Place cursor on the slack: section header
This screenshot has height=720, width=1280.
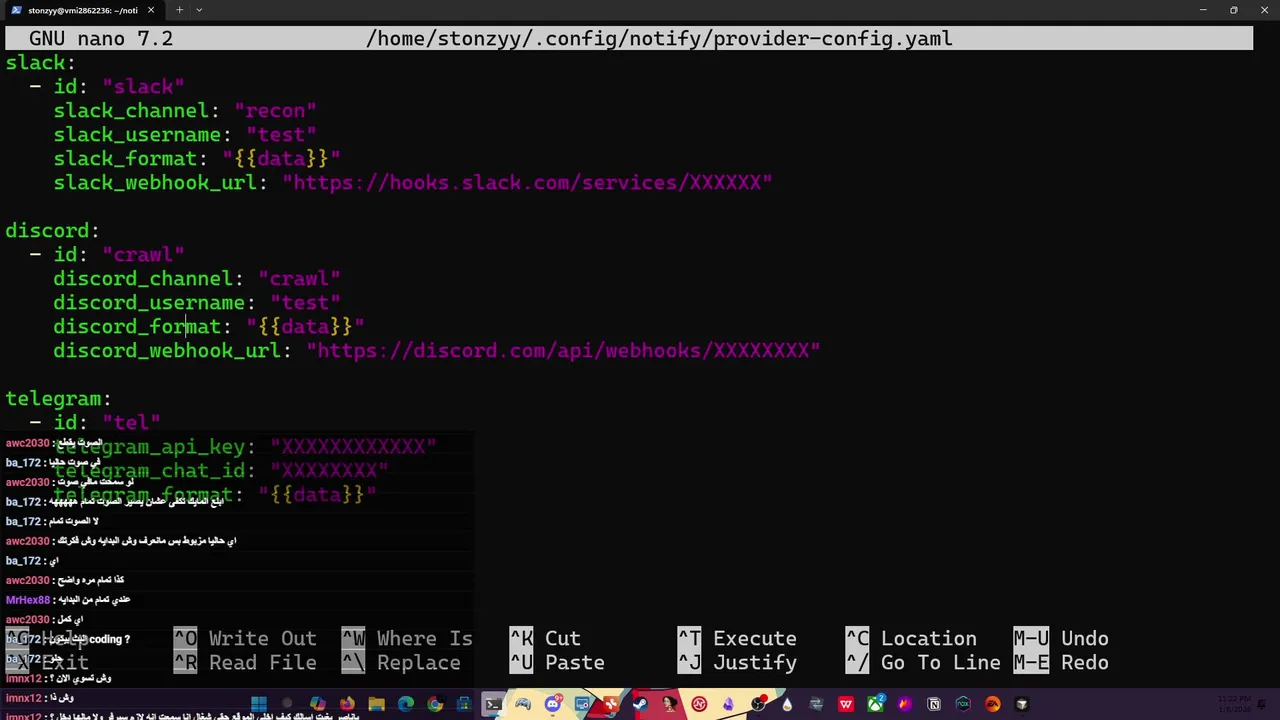click(x=41, y=63)
